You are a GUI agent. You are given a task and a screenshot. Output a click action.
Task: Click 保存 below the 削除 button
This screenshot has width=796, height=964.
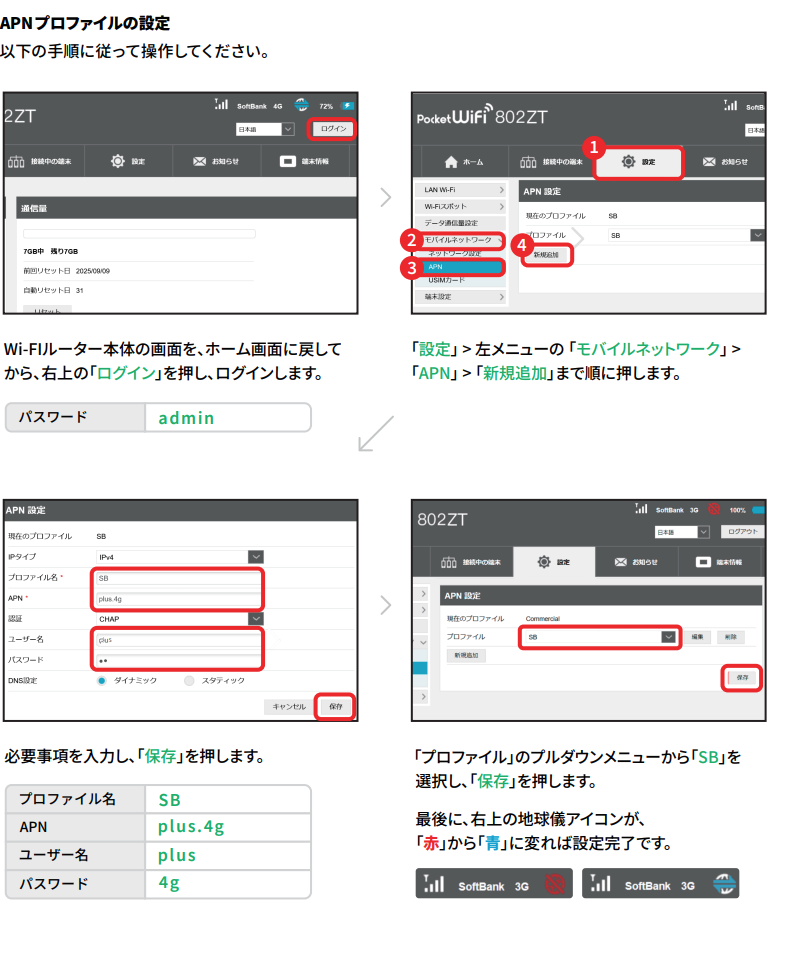tap(743, 678)
